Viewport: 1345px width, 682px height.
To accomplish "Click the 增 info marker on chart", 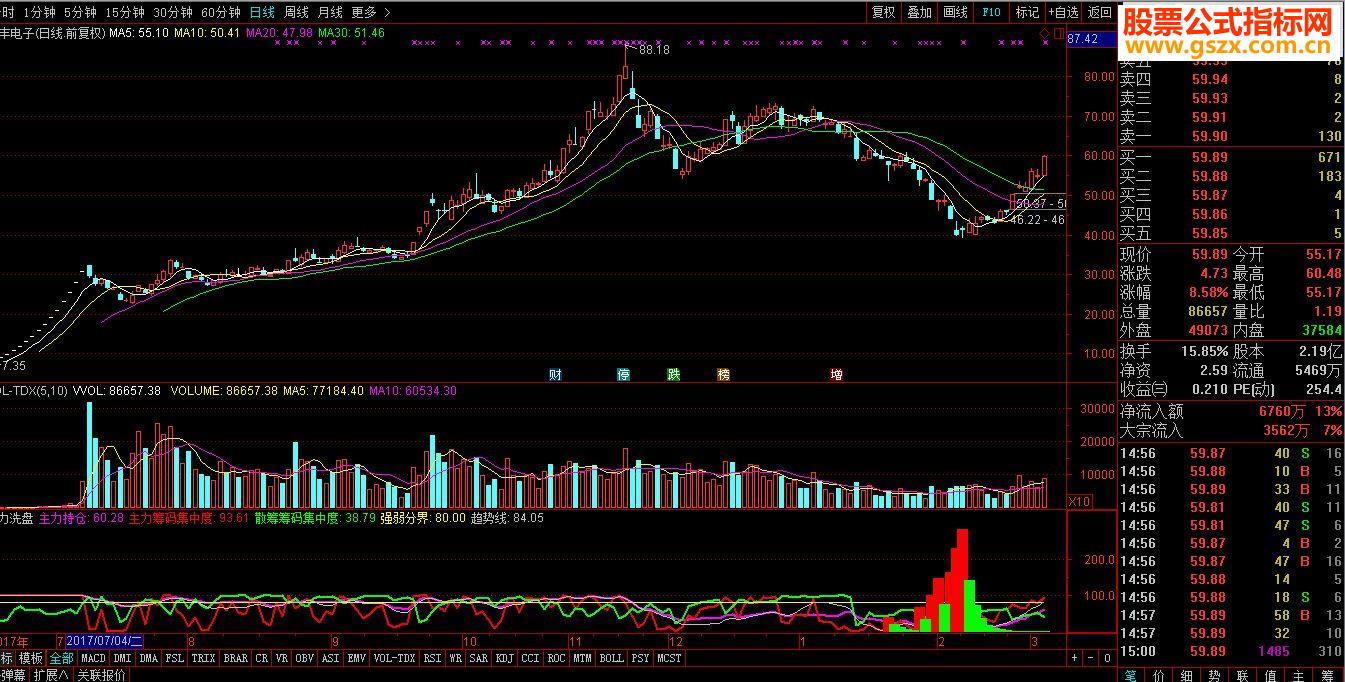I will pyautogui.click(x=836, y=375).
